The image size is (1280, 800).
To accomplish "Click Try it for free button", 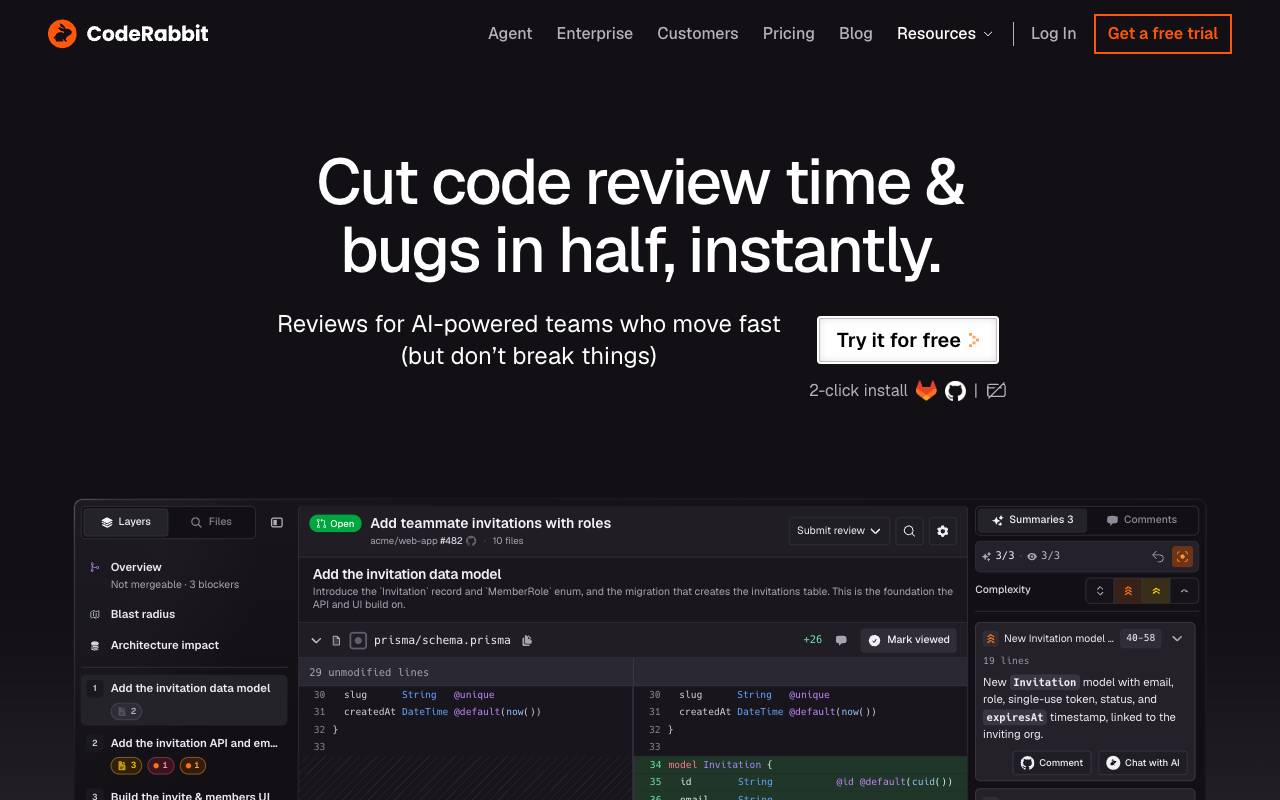I will [908, 340].
